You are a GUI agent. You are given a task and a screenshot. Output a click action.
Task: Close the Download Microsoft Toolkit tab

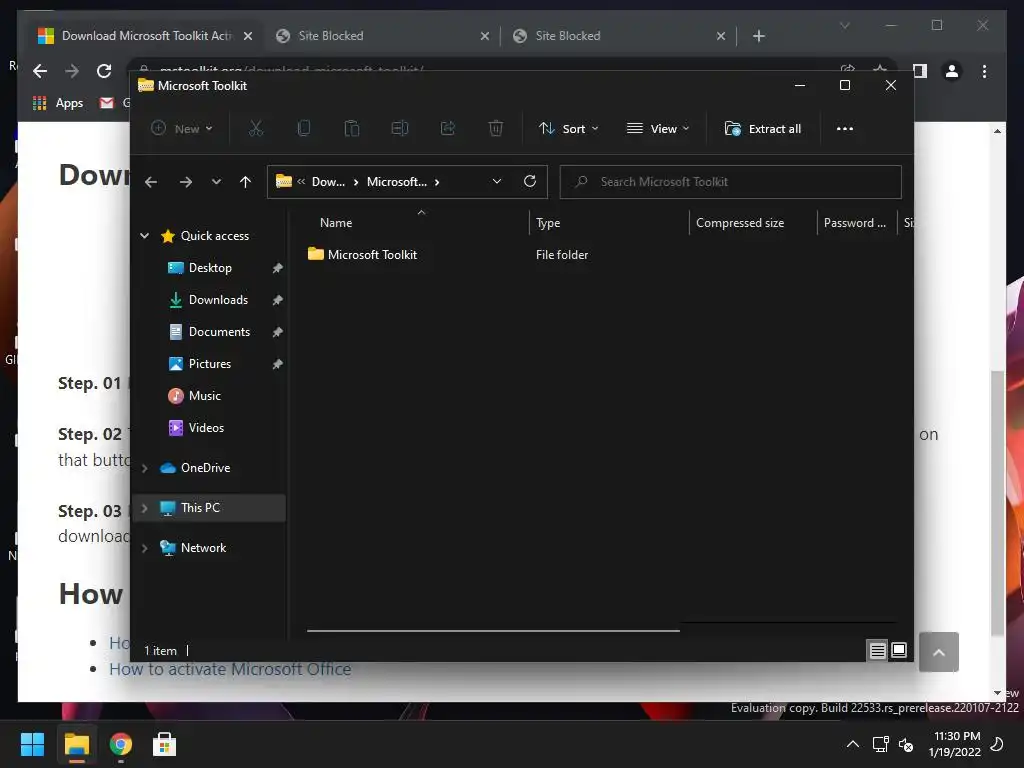click(x=248, y=36)
